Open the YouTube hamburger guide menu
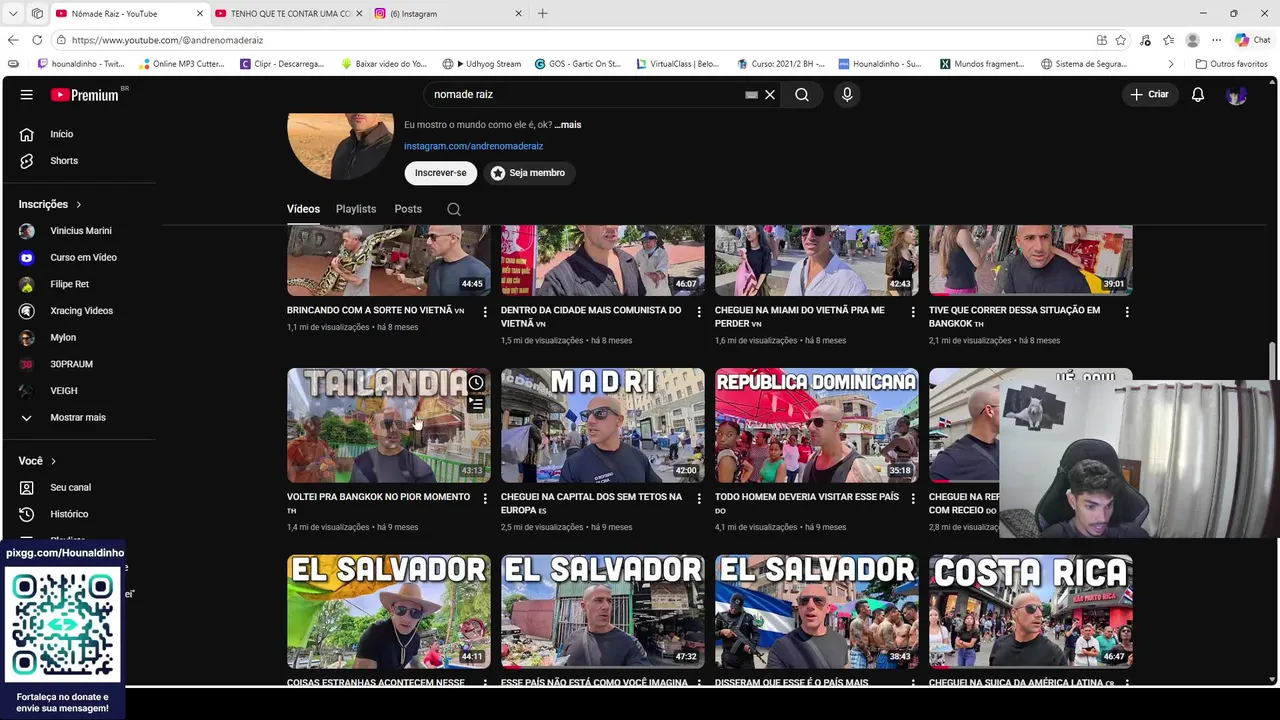This screenshot has height=720, width=1280. pos(27,94)
